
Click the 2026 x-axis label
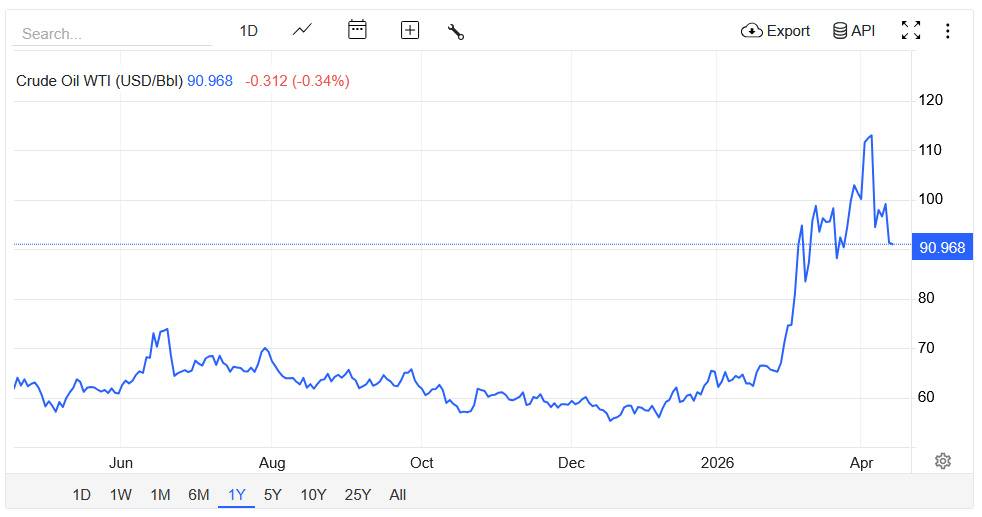(x=717, y=463)
